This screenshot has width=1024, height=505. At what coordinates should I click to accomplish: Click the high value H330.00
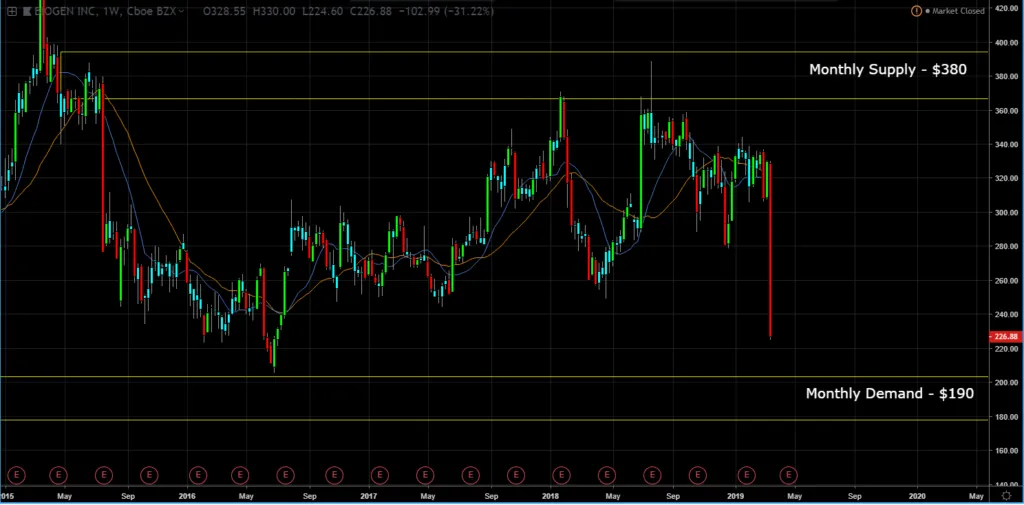272,11
